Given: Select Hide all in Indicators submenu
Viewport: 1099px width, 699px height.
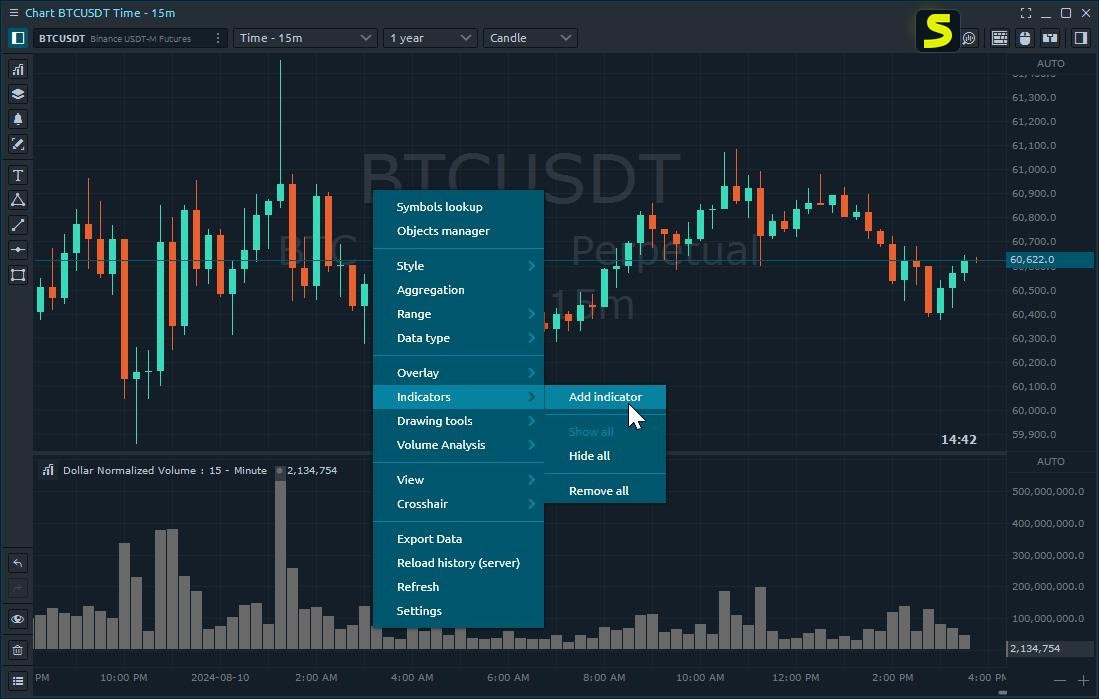Looking at the screenshot, I should pos(606,456).
